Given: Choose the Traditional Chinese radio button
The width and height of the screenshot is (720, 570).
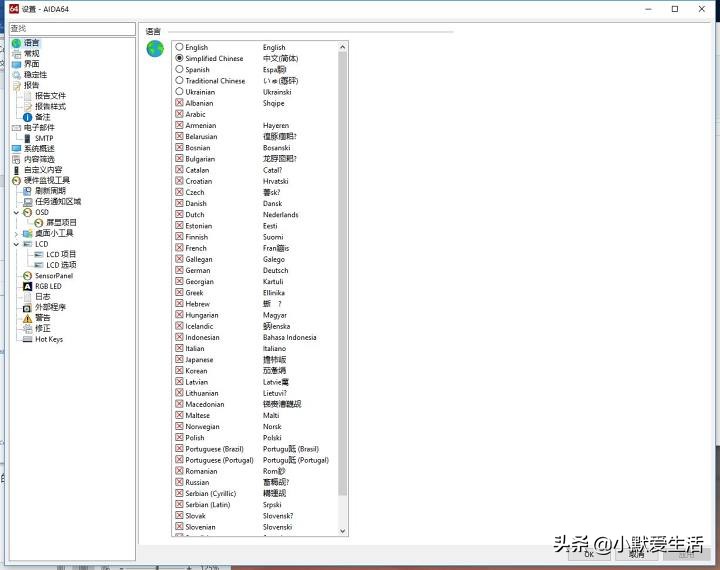Looking at the screenshot, I should click(180, 80).
